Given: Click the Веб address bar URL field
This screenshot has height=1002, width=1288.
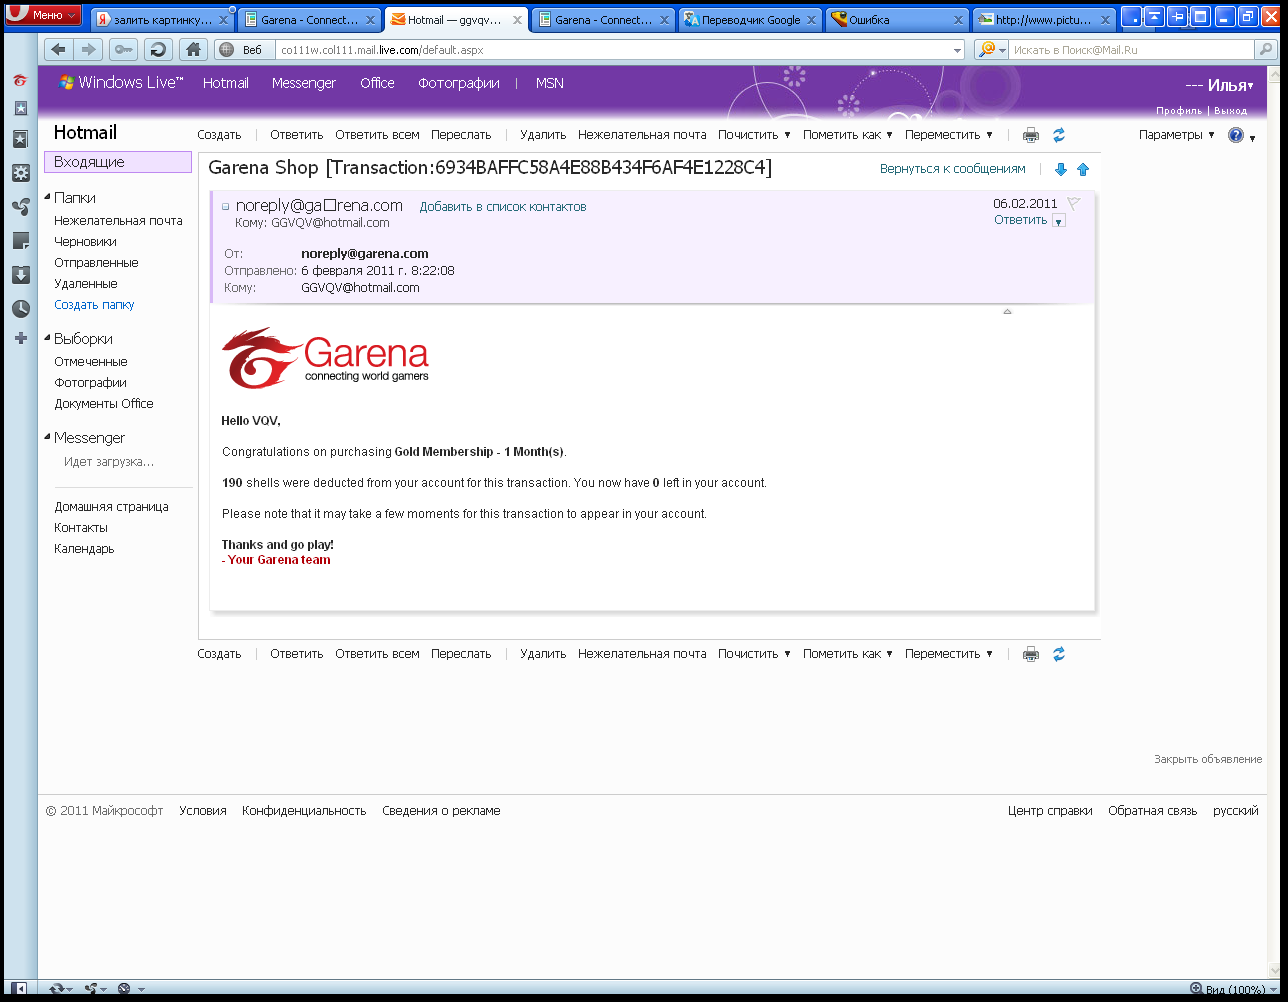Looking at the screenshot, I should 612,50.
